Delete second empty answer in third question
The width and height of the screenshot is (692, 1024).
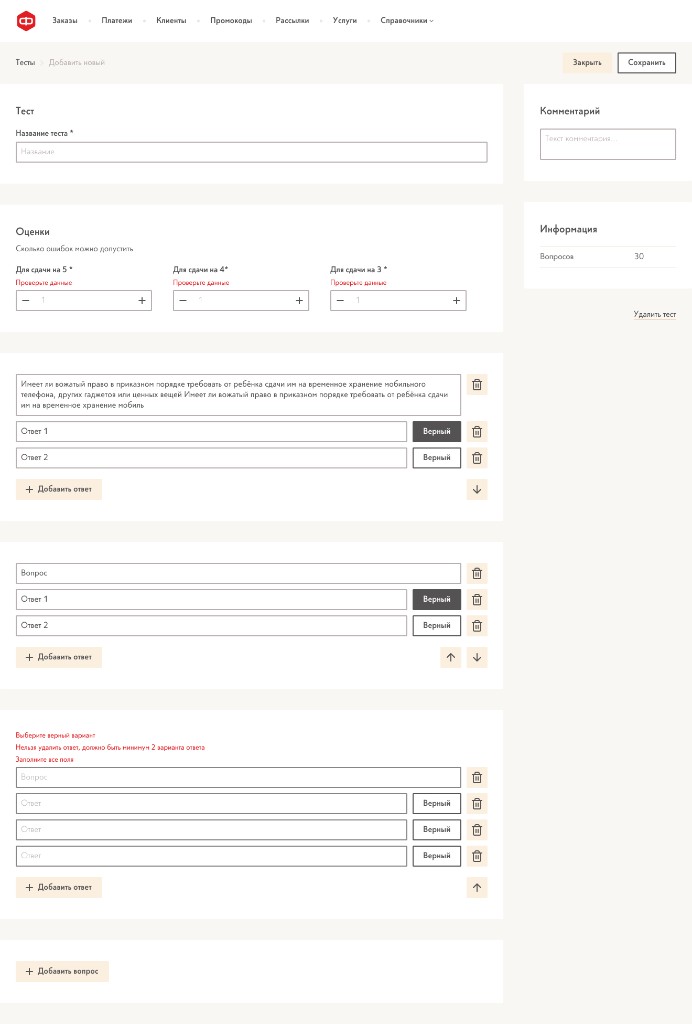pos(477,829)
